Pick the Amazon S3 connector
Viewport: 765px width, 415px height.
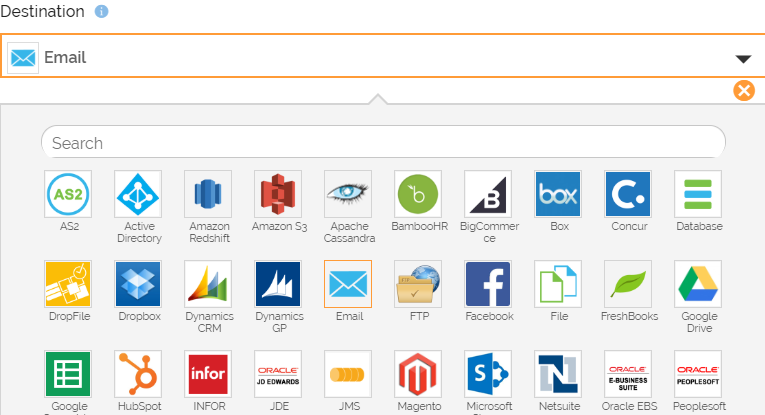(279, 194)
